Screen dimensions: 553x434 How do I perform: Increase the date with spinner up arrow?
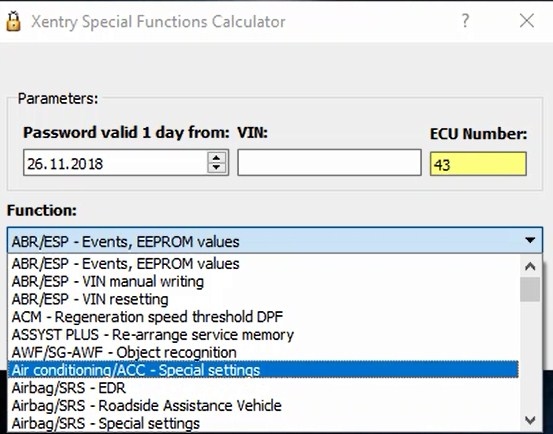coord(216,157)
